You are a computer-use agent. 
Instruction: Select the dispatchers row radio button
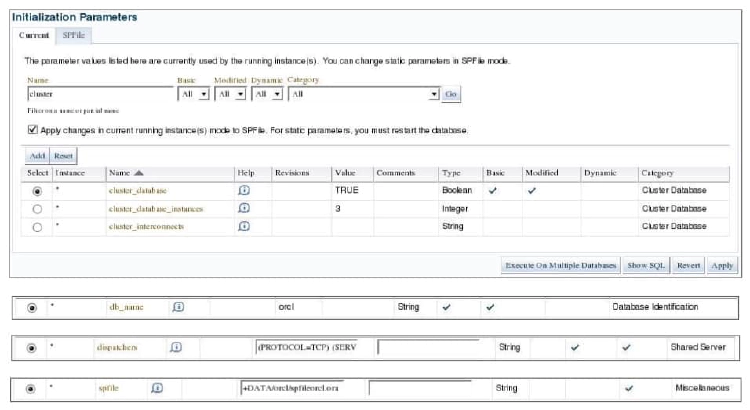(x=31, y=348)
